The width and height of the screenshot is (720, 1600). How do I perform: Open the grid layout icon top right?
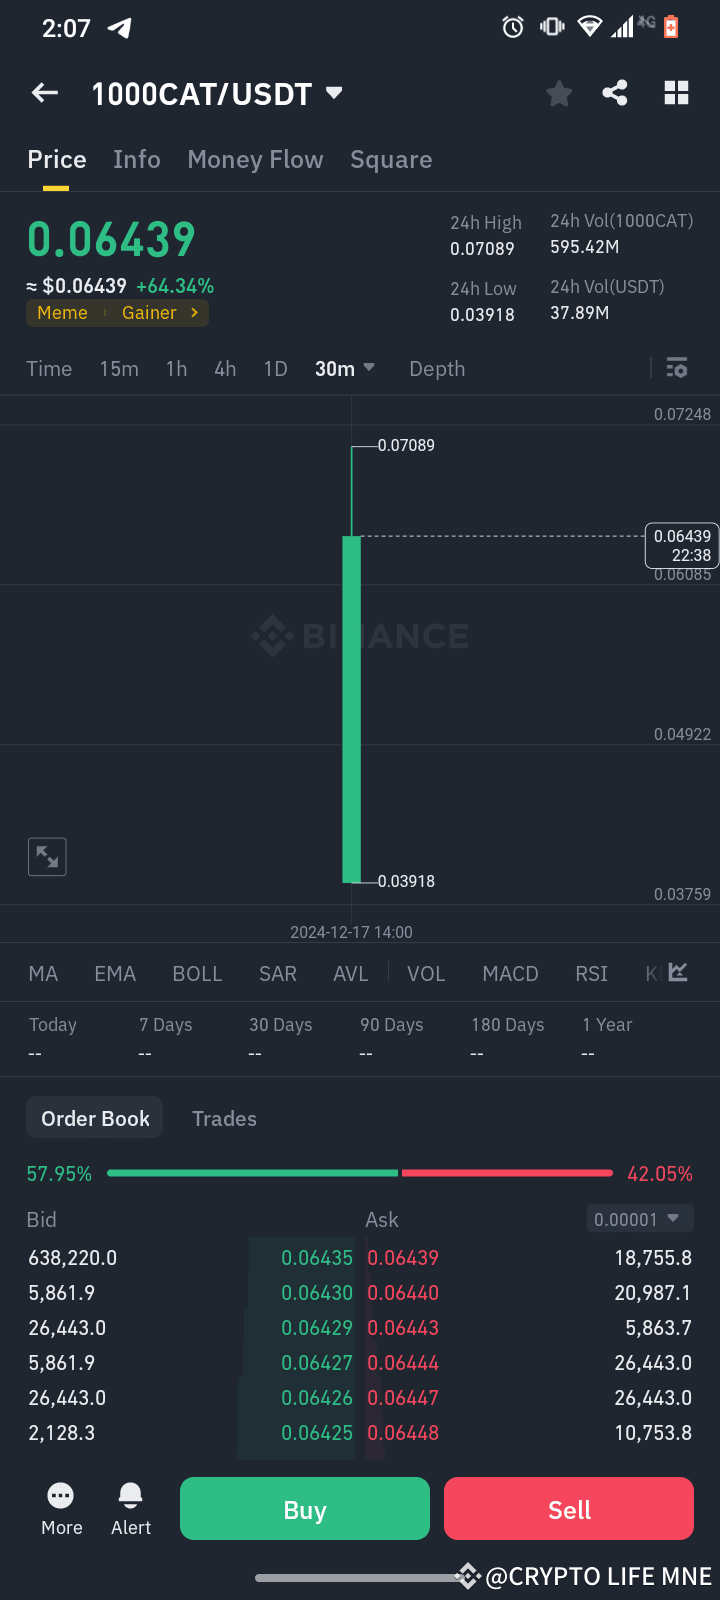676,92
